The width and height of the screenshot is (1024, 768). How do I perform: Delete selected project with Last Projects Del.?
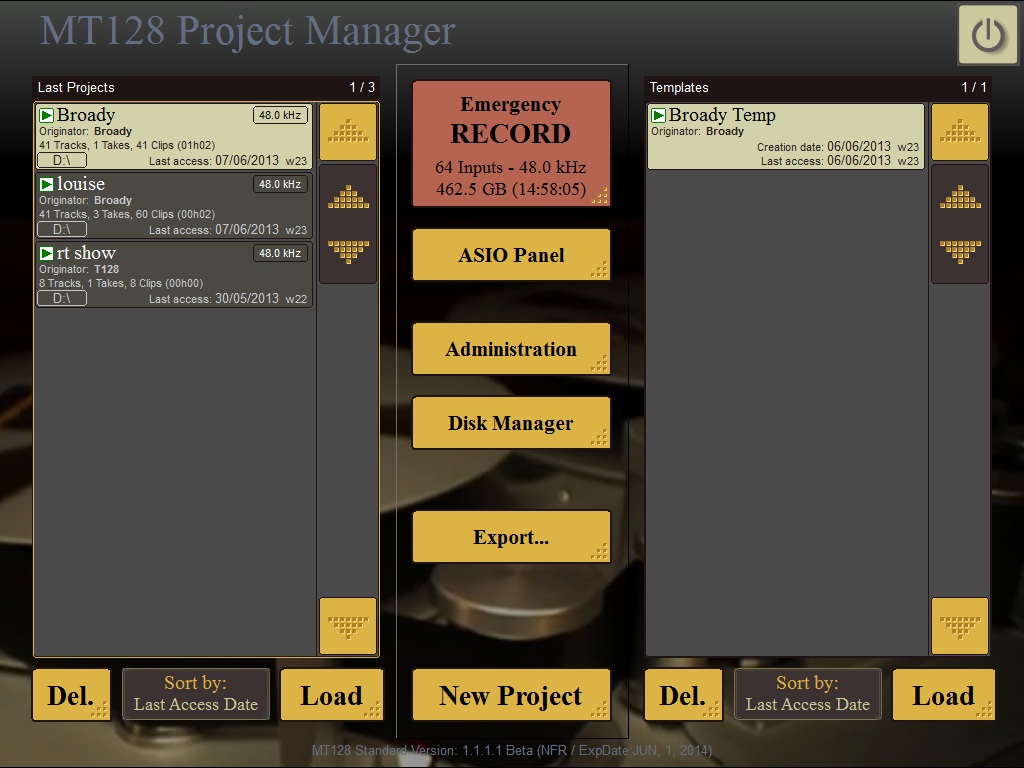click(x=71, y=696)
